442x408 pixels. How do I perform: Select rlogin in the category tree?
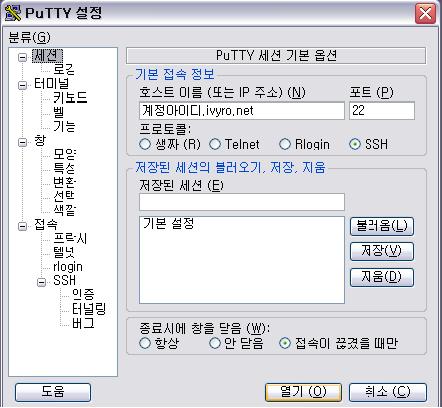click(68, 267)
